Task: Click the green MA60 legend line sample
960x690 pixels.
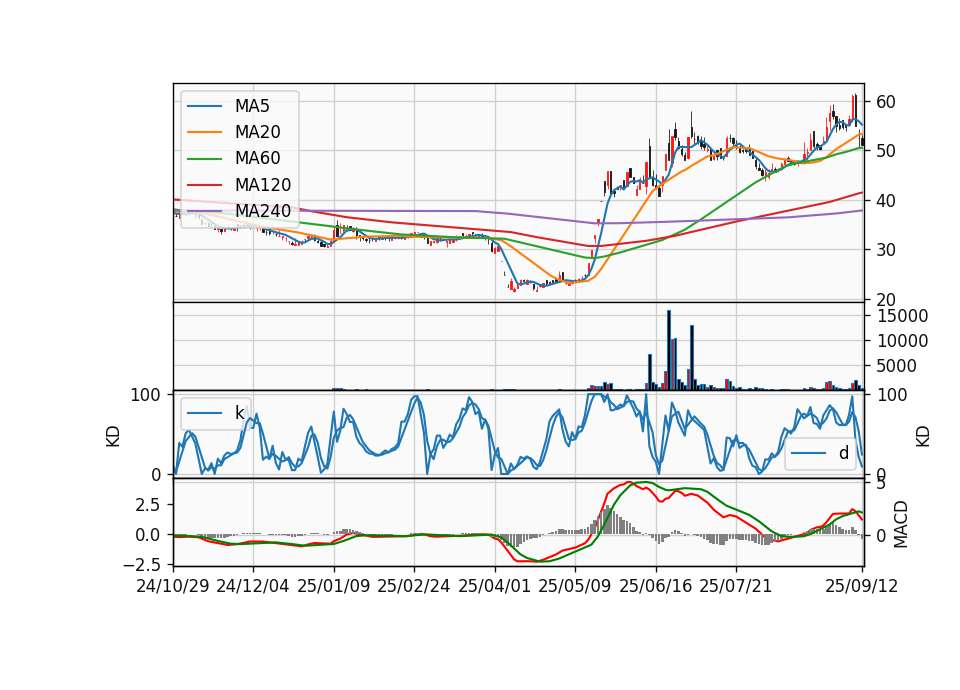Action: 204,158
